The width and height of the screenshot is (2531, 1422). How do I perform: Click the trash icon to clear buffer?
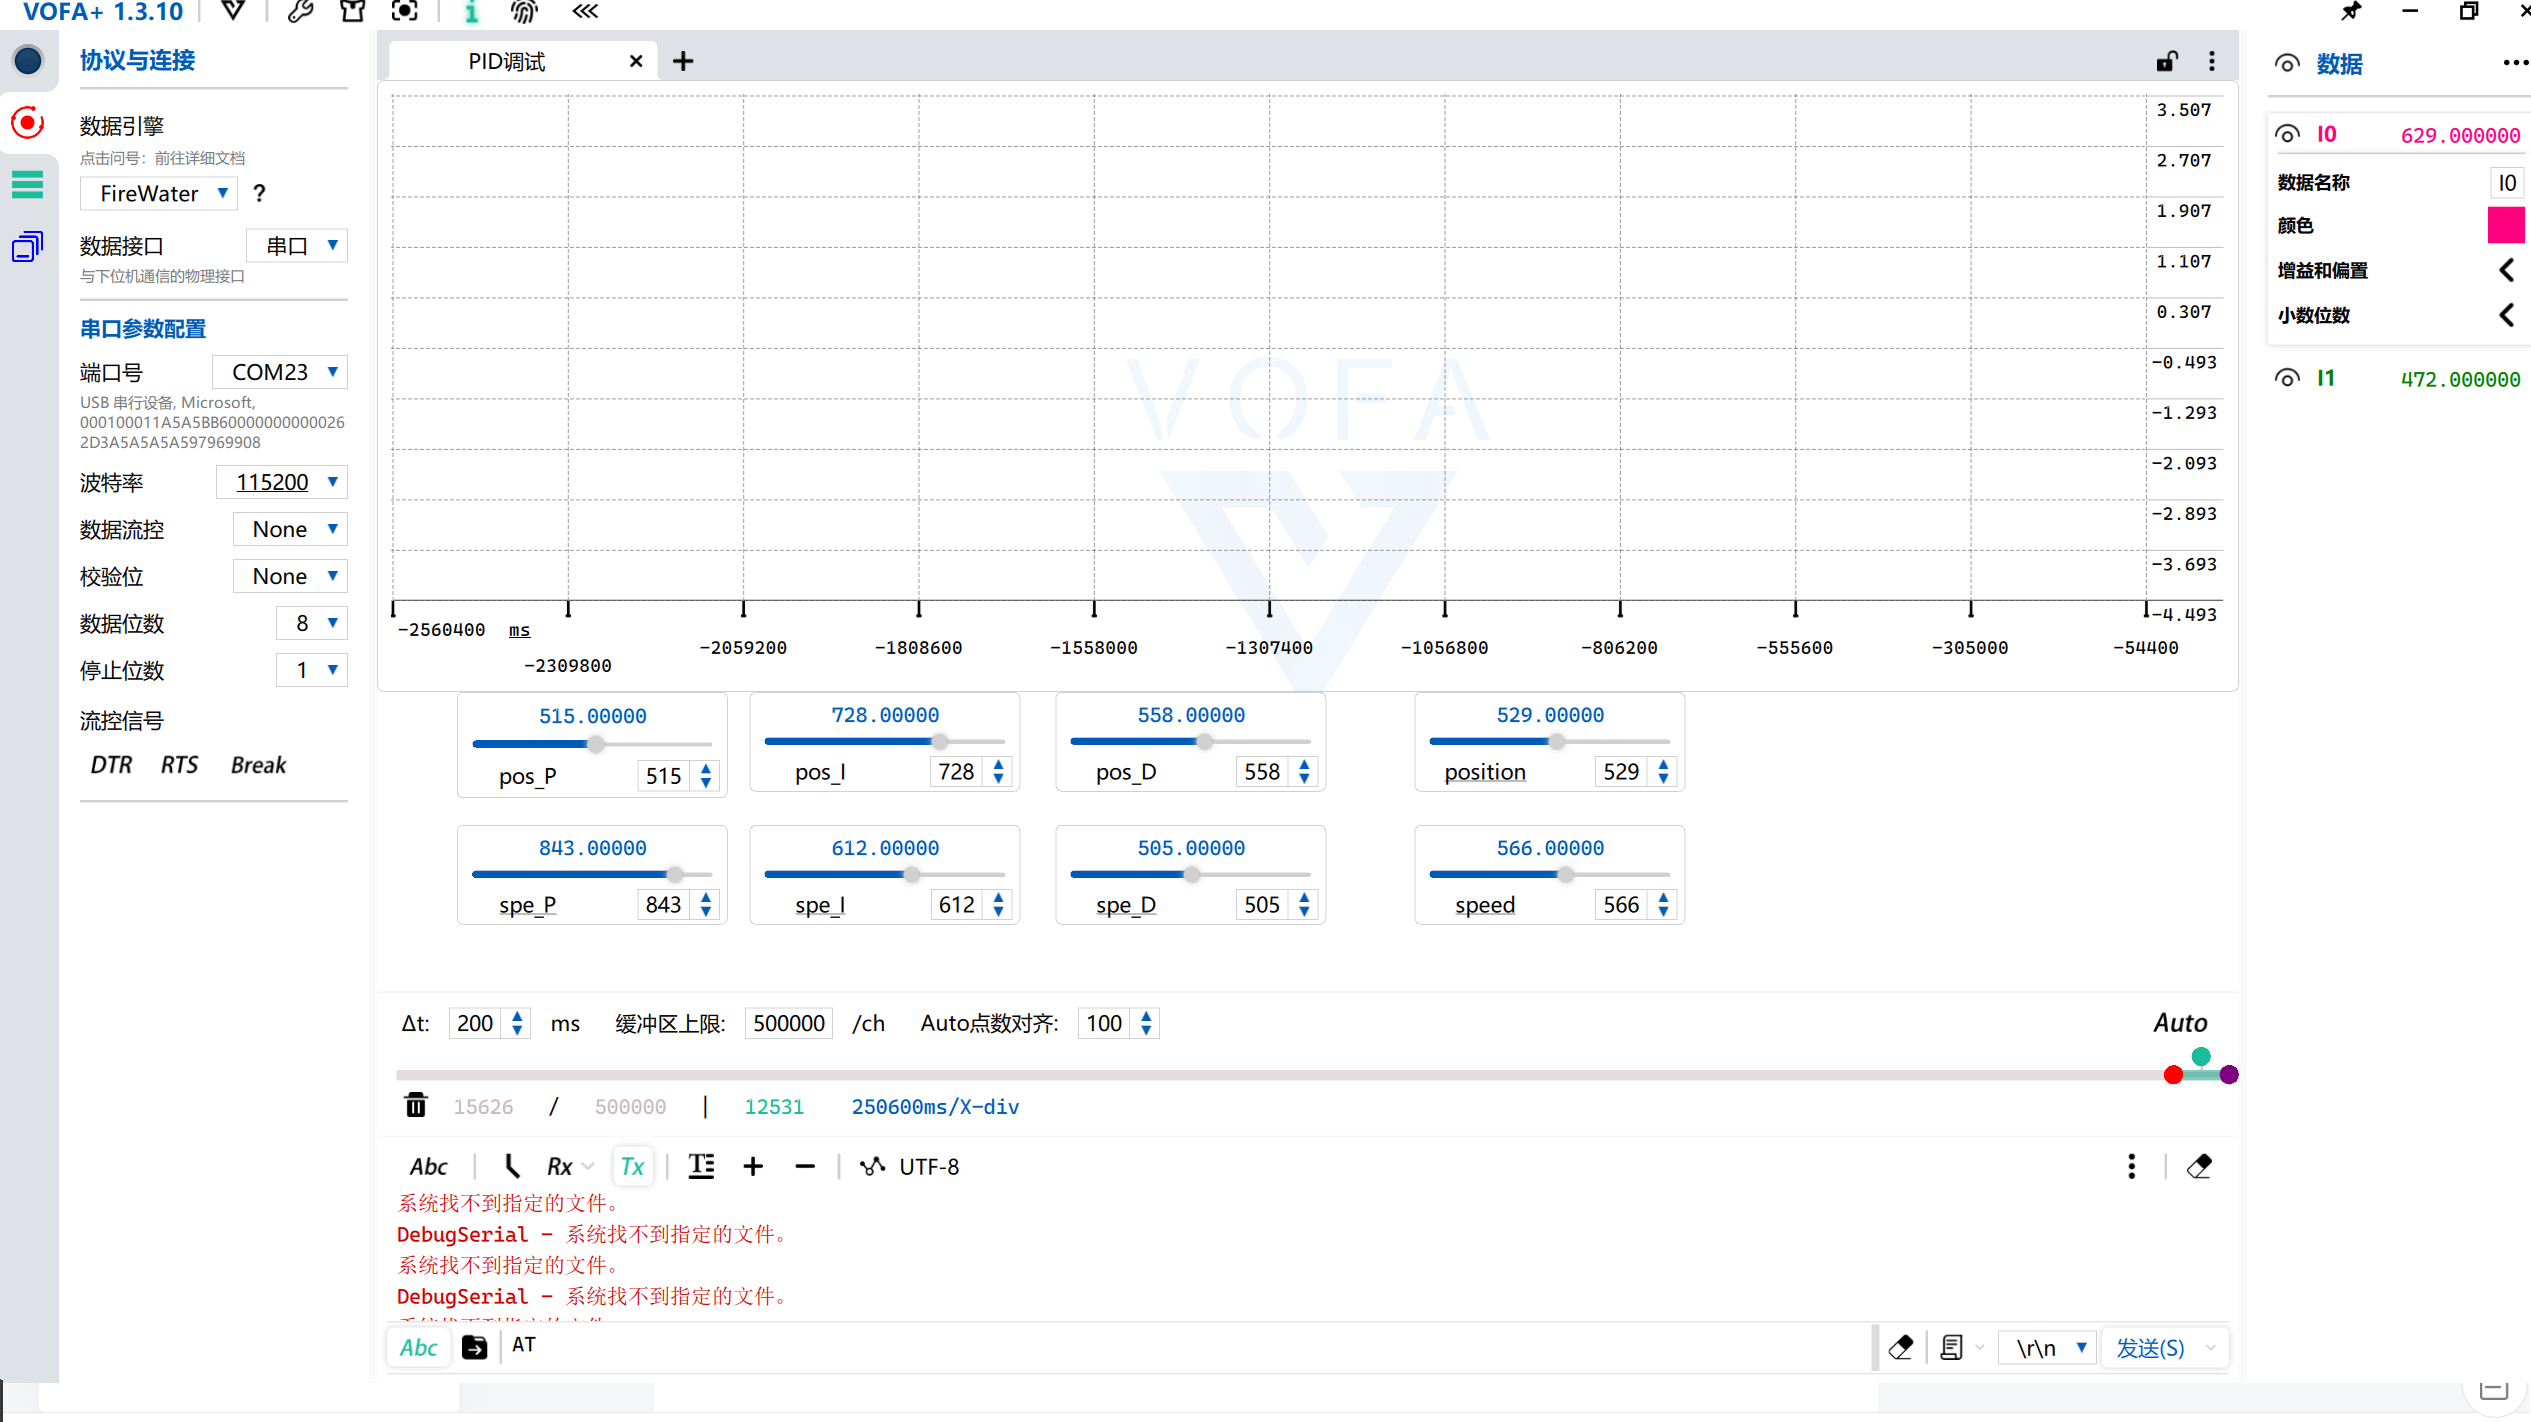(416, 1106)
